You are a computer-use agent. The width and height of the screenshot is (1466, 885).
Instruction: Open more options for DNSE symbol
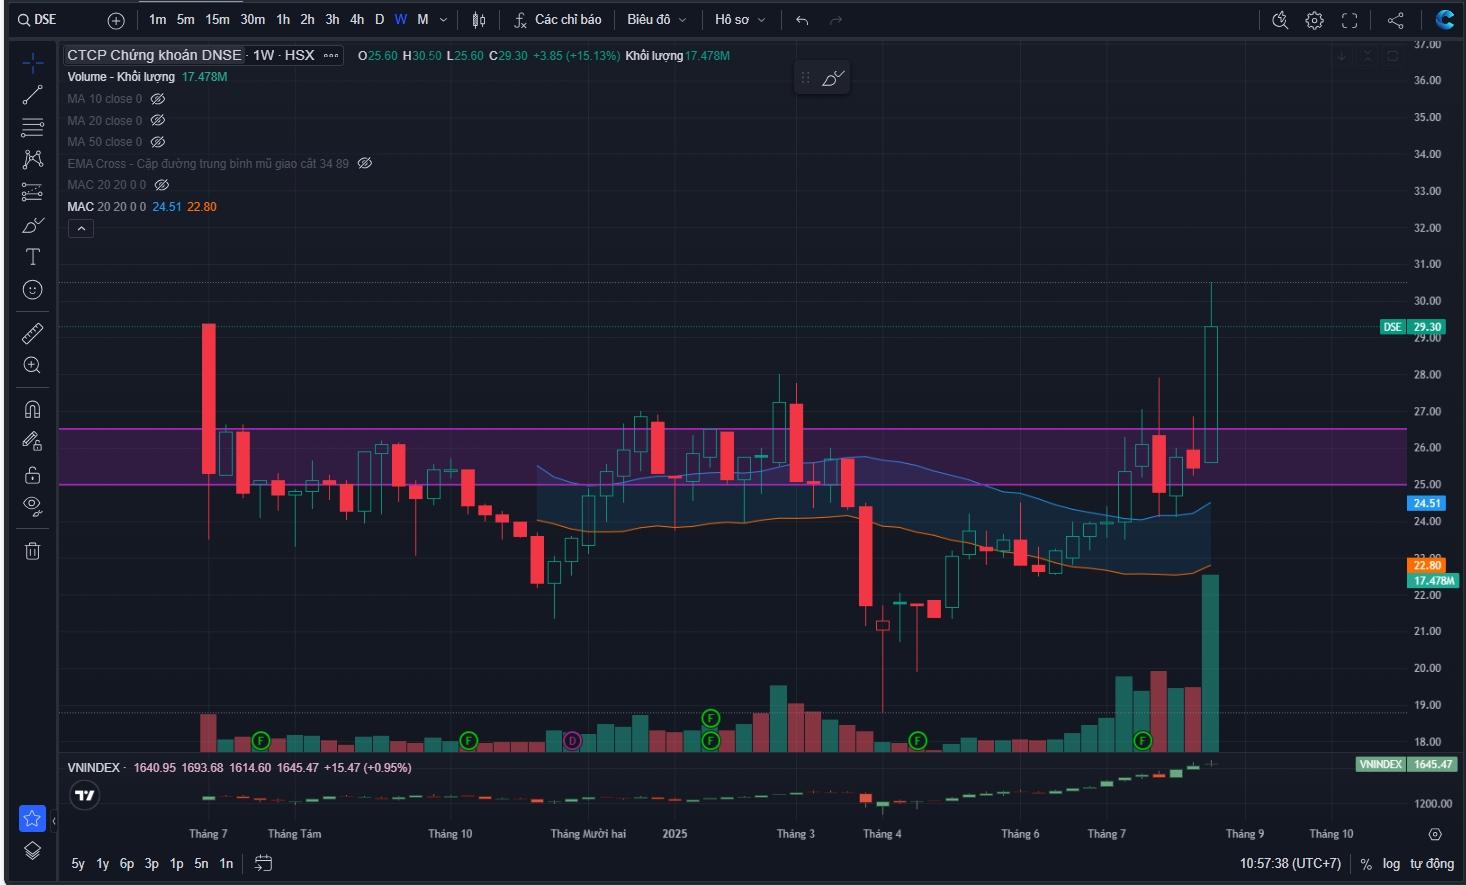(331, 55)
